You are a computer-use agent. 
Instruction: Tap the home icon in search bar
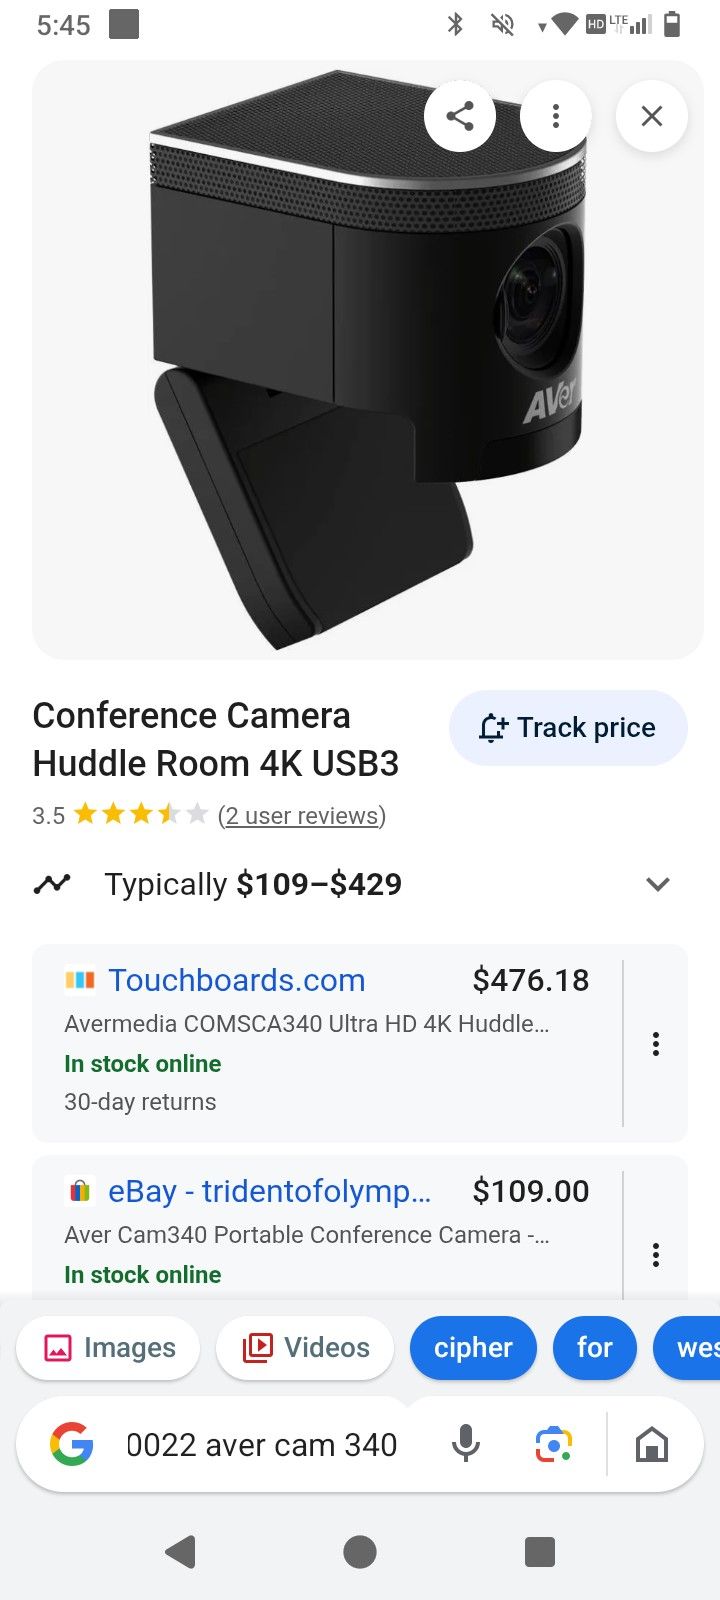(x=652, y=1444)
